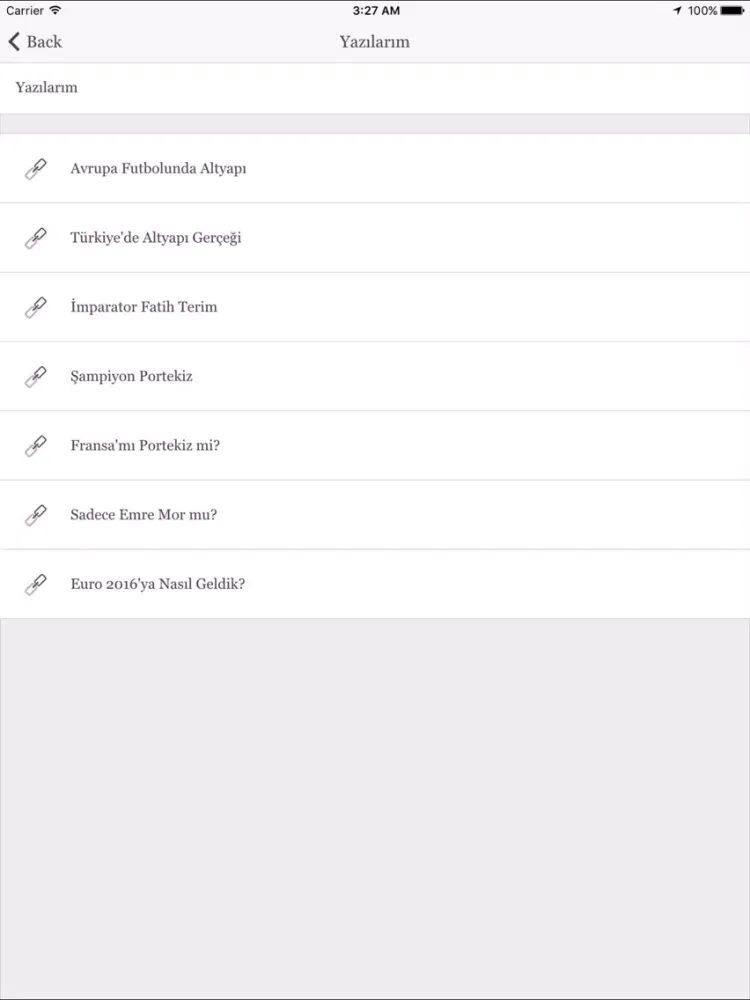Screen dimensions: 750x1000
Task: Tap the Yazılarım section header
Action: click(x=47, y=87)
